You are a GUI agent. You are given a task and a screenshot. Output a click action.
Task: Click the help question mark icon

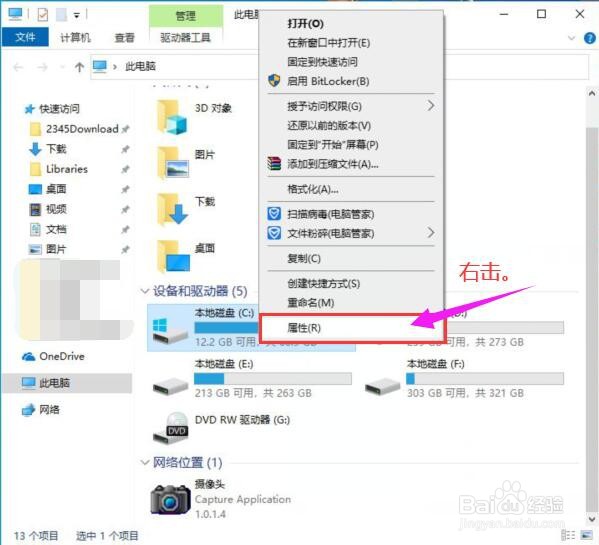589,38
